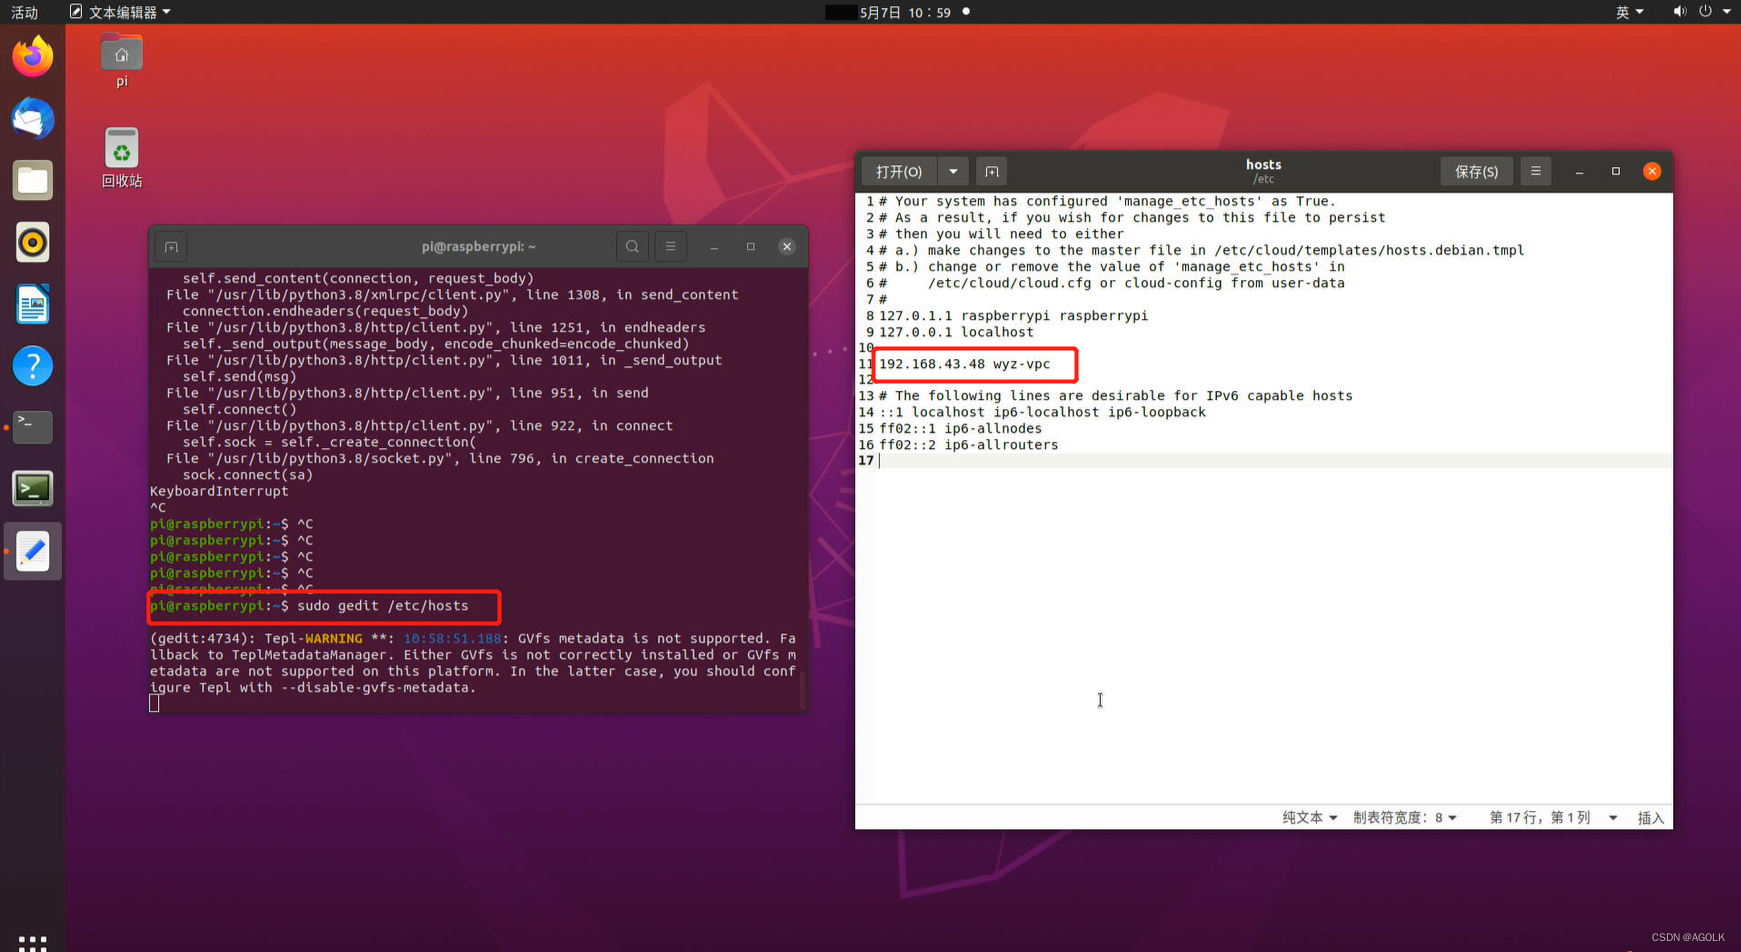Image resolution: width=1741 pixels, height=952 pixels.
Task: Open the 英 input method dropdown
Action: [1629, 12]
